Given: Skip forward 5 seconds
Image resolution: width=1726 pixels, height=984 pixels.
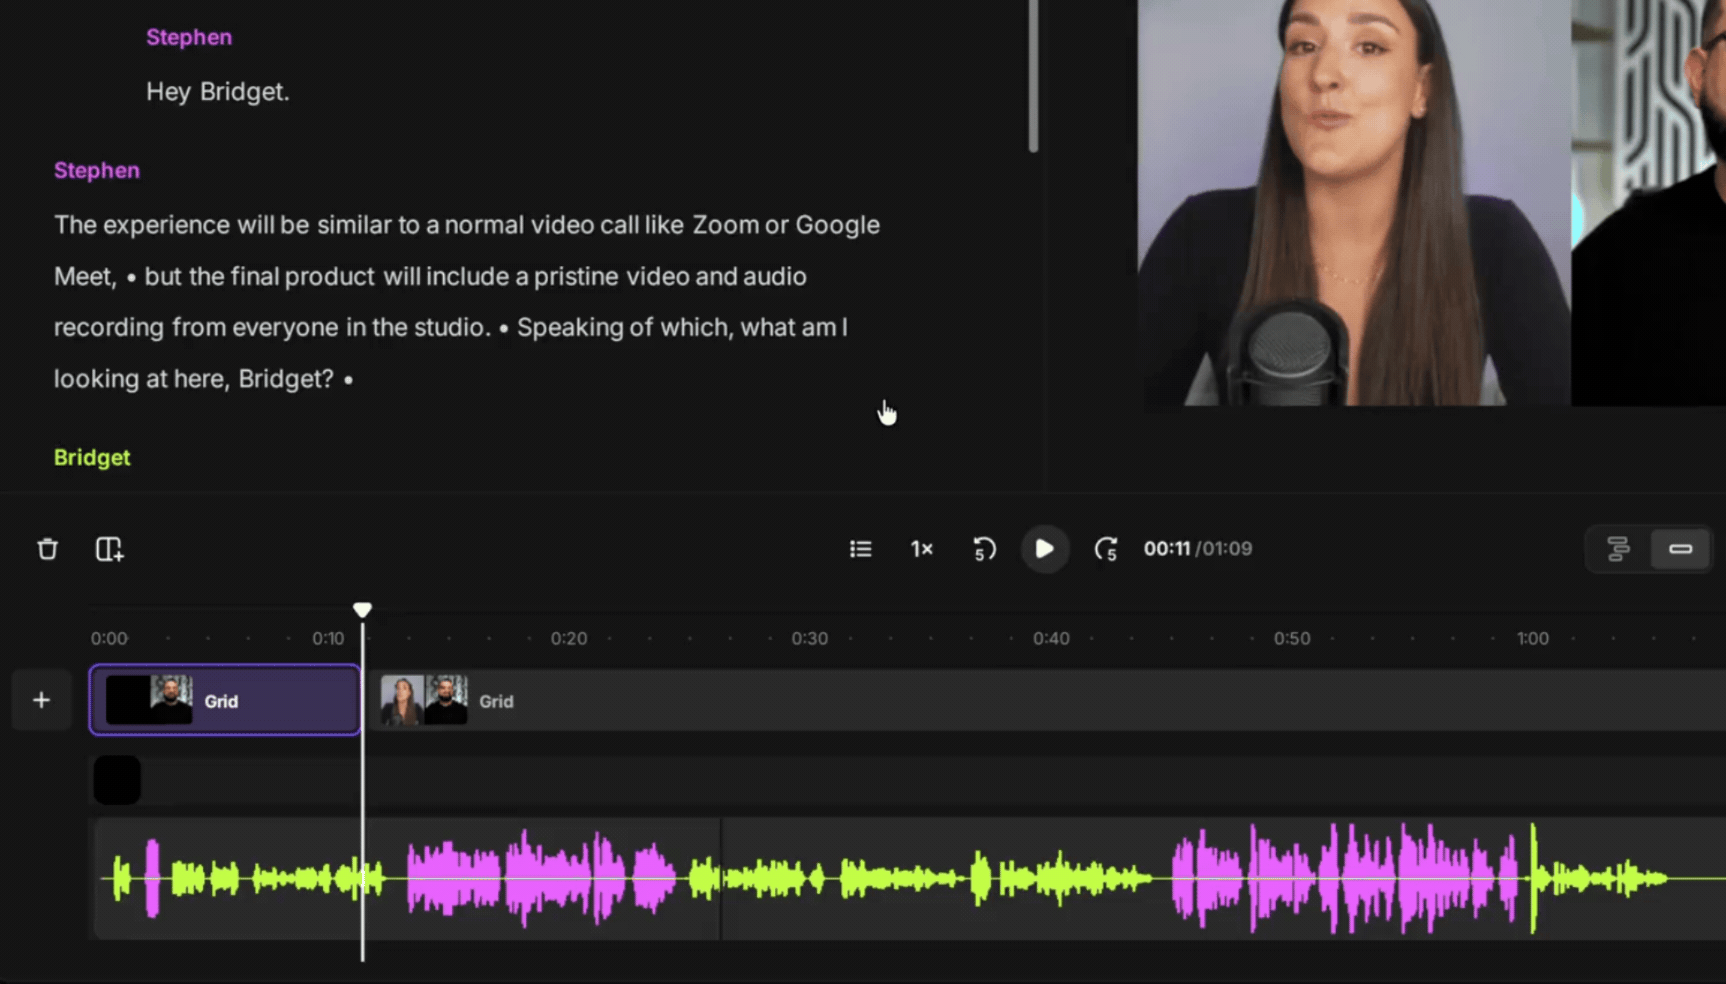Looking at the screenshot, I should (1106, 549).
